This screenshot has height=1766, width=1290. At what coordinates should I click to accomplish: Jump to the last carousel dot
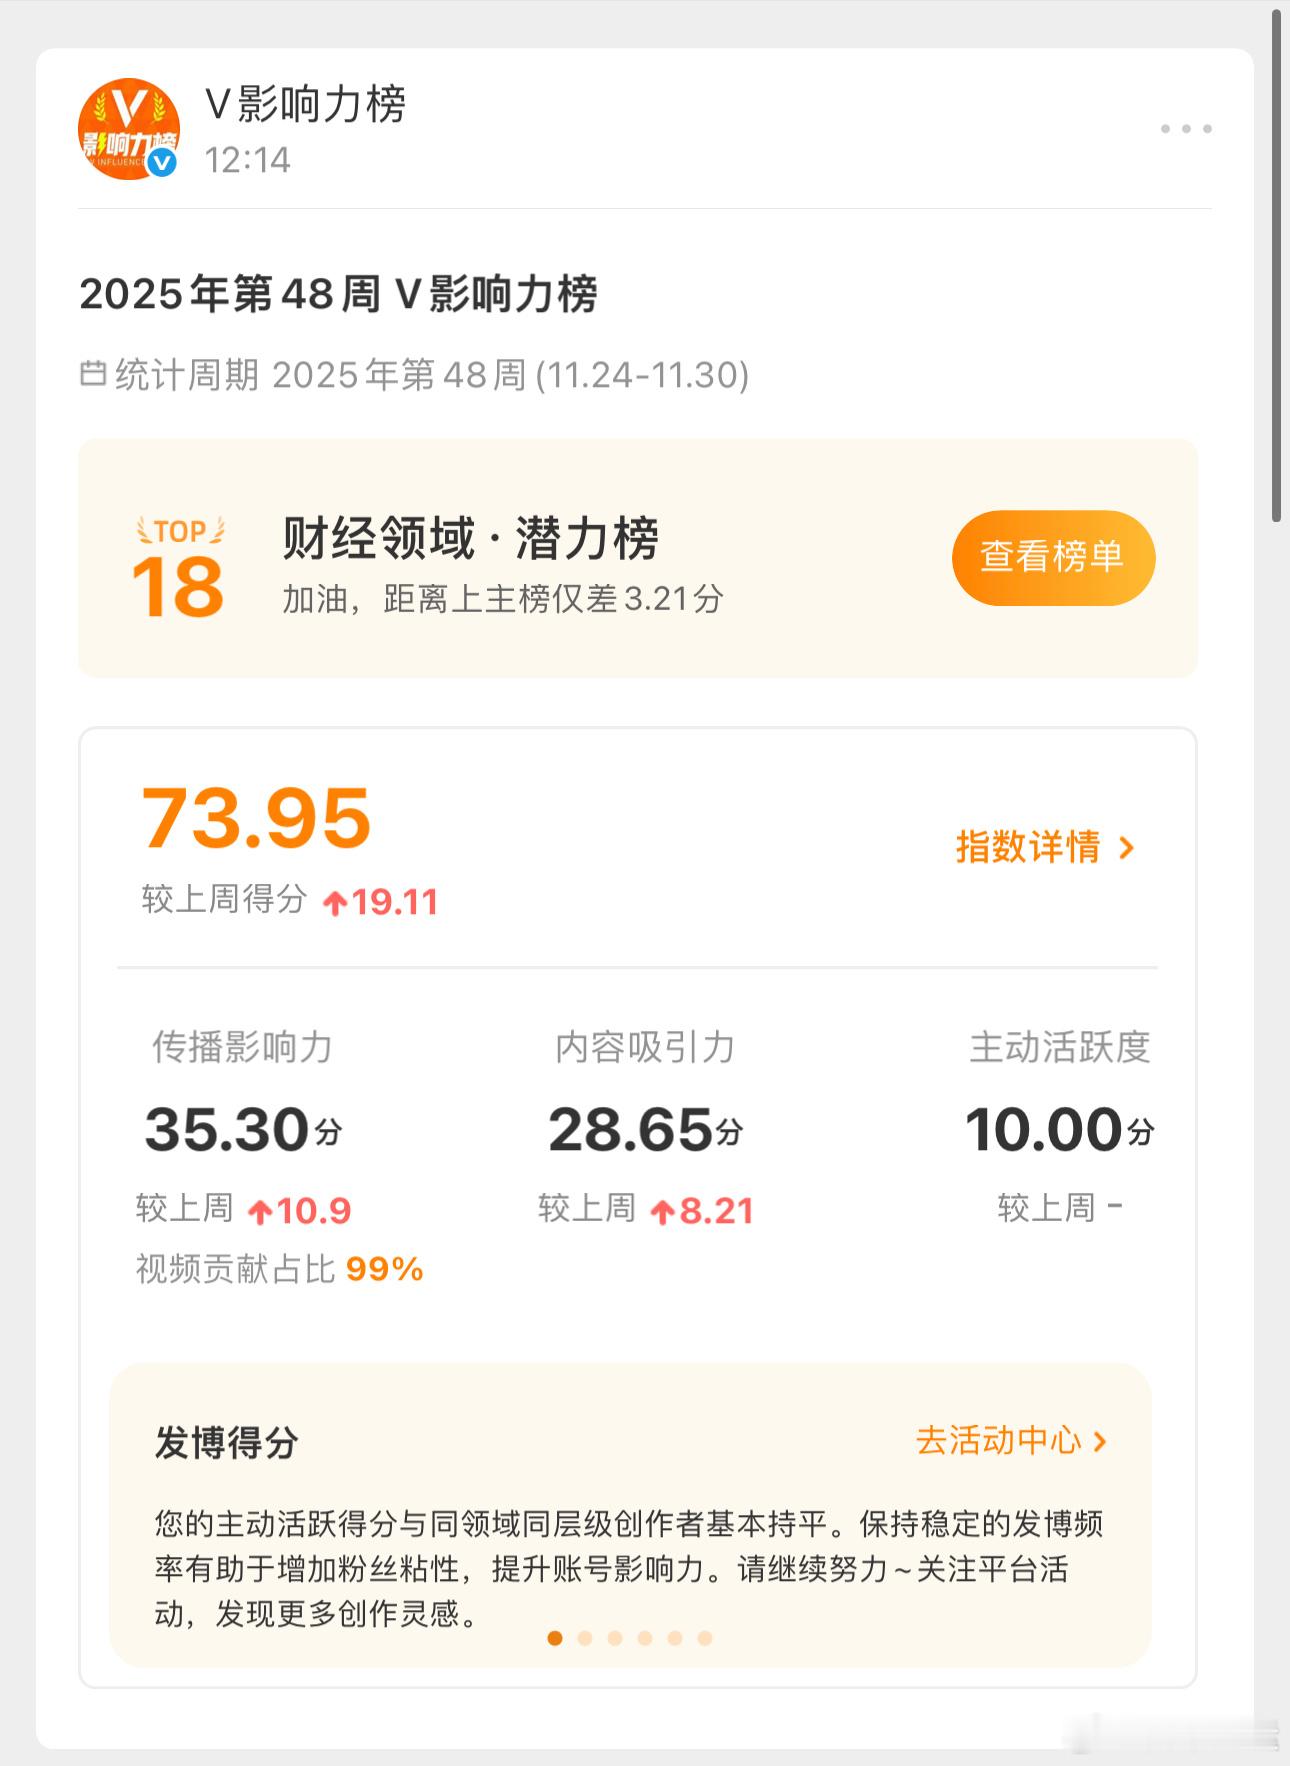point(705,1638)
